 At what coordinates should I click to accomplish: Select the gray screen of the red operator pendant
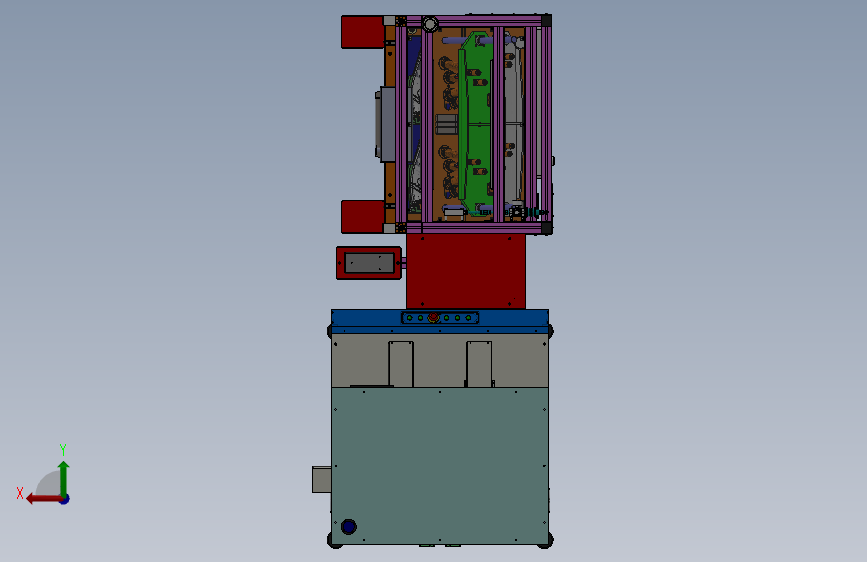coord(369,263)
